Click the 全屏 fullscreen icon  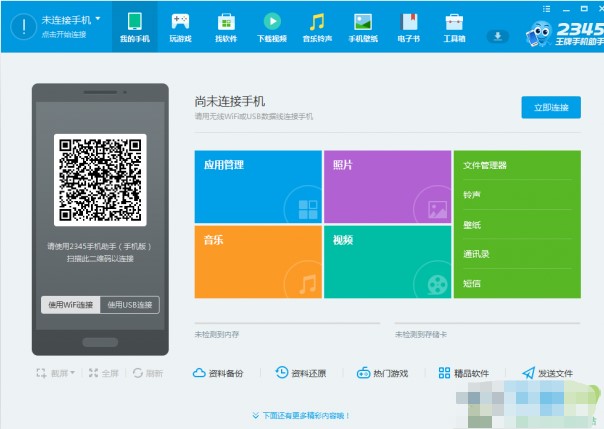coord(93,373)
